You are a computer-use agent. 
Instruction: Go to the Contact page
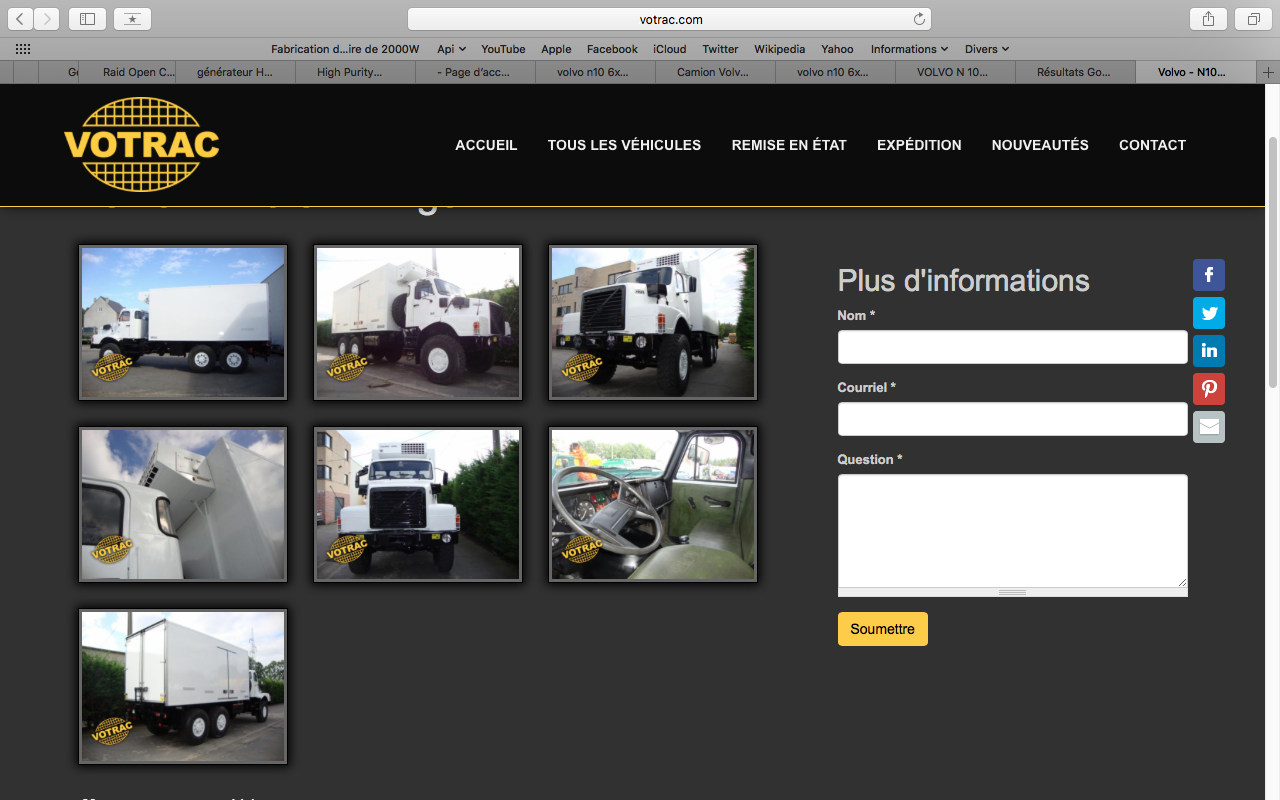click(1152, 145)
